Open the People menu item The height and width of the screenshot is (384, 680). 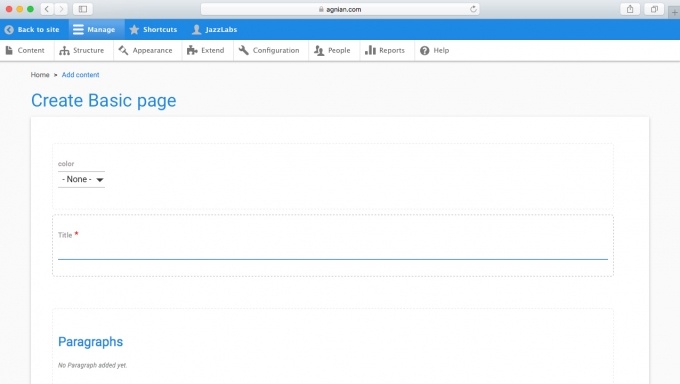pyautogui.click(x=333, y=50)
